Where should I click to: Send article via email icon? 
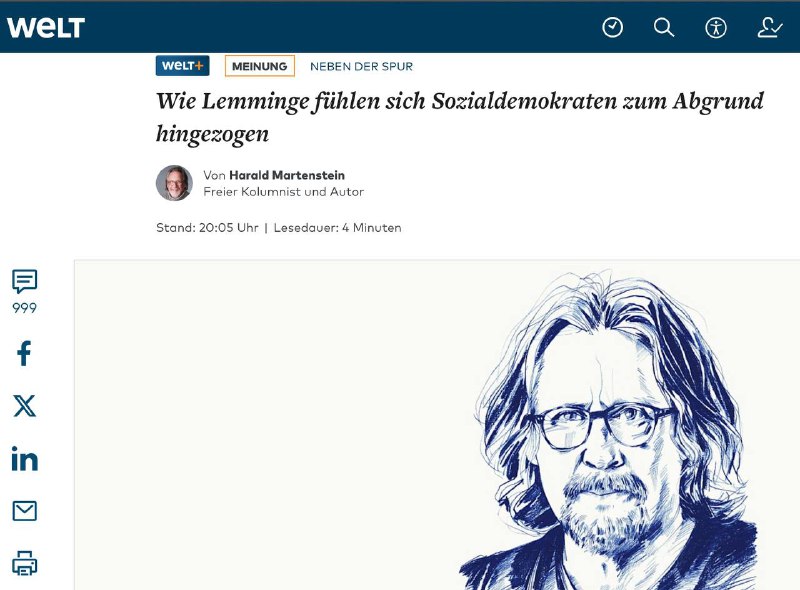[24, 510]
